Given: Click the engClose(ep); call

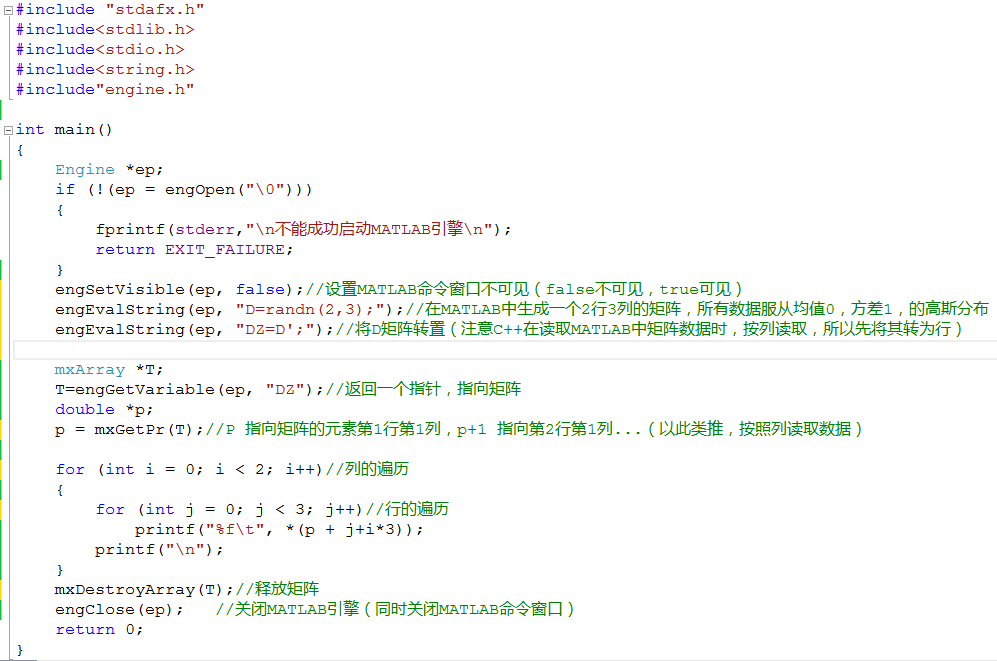Looking at the screenshot, I should click(119, 610).
